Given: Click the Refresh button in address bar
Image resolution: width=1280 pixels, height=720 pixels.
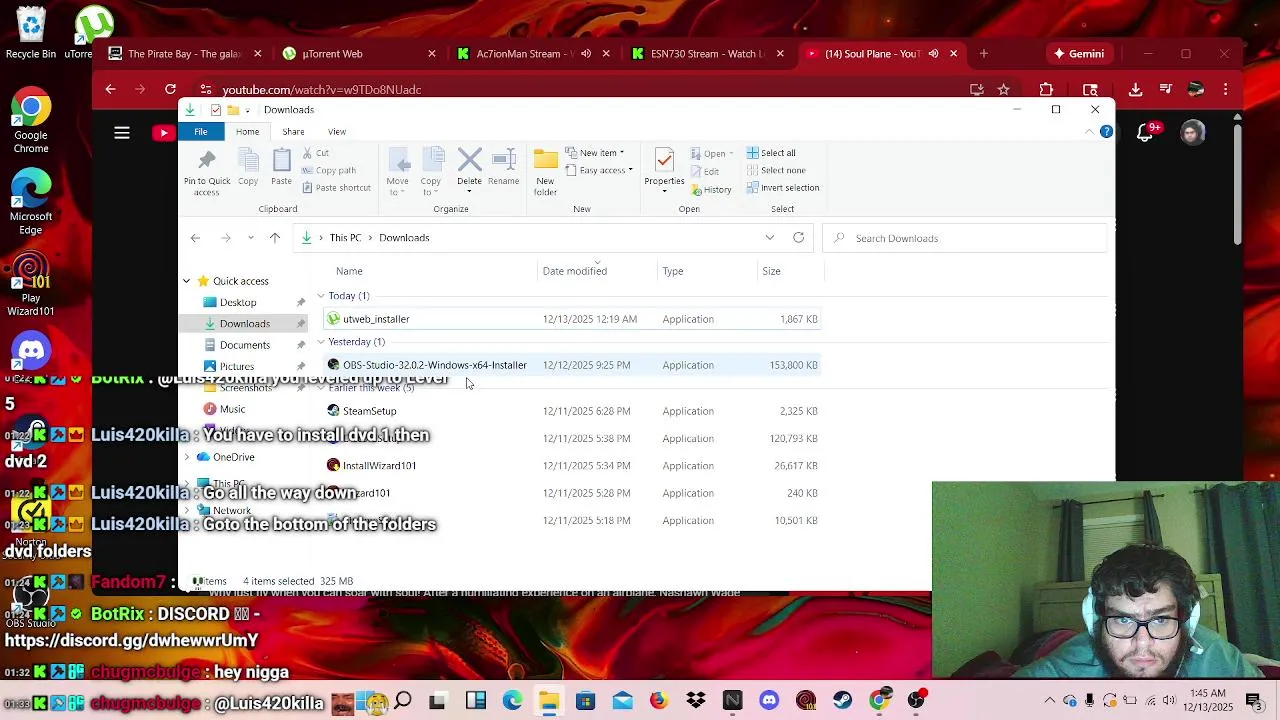Looking at the screenshot, I should pyautogui.click(x=798, y=238).
